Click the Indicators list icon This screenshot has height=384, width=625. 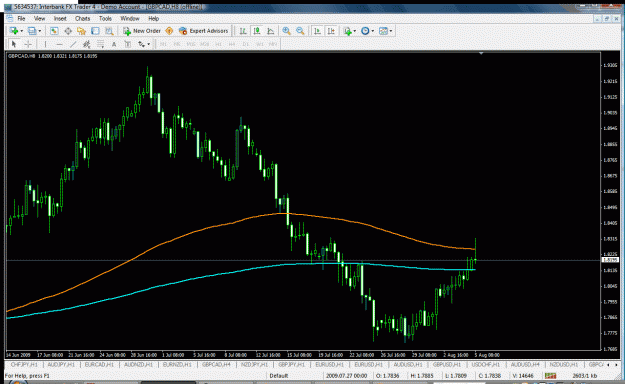click(x=348, y=31)
